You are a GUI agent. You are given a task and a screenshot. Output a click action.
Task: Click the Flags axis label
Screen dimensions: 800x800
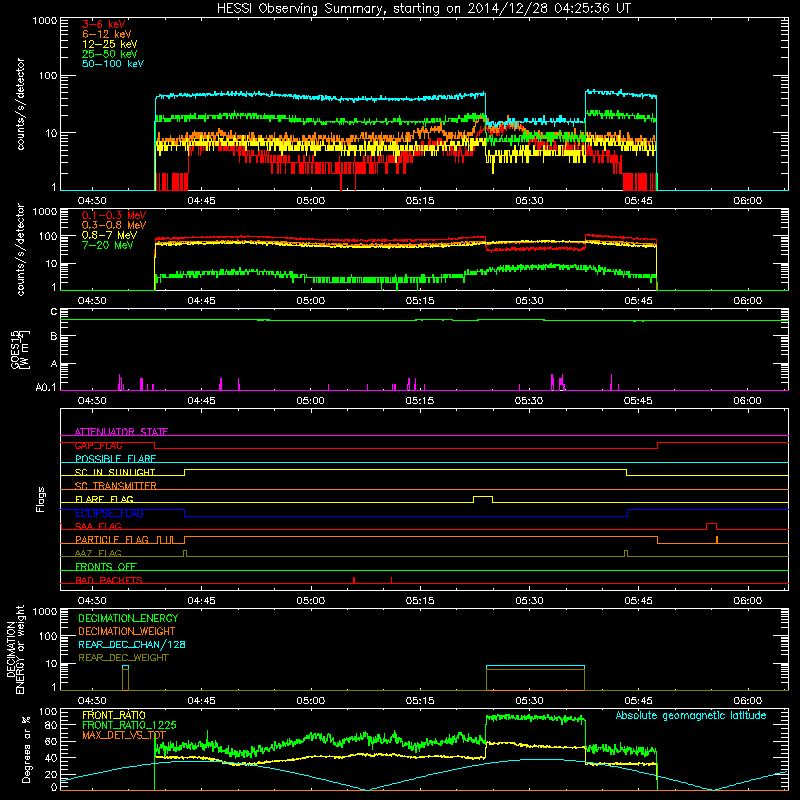click(40, 499)
